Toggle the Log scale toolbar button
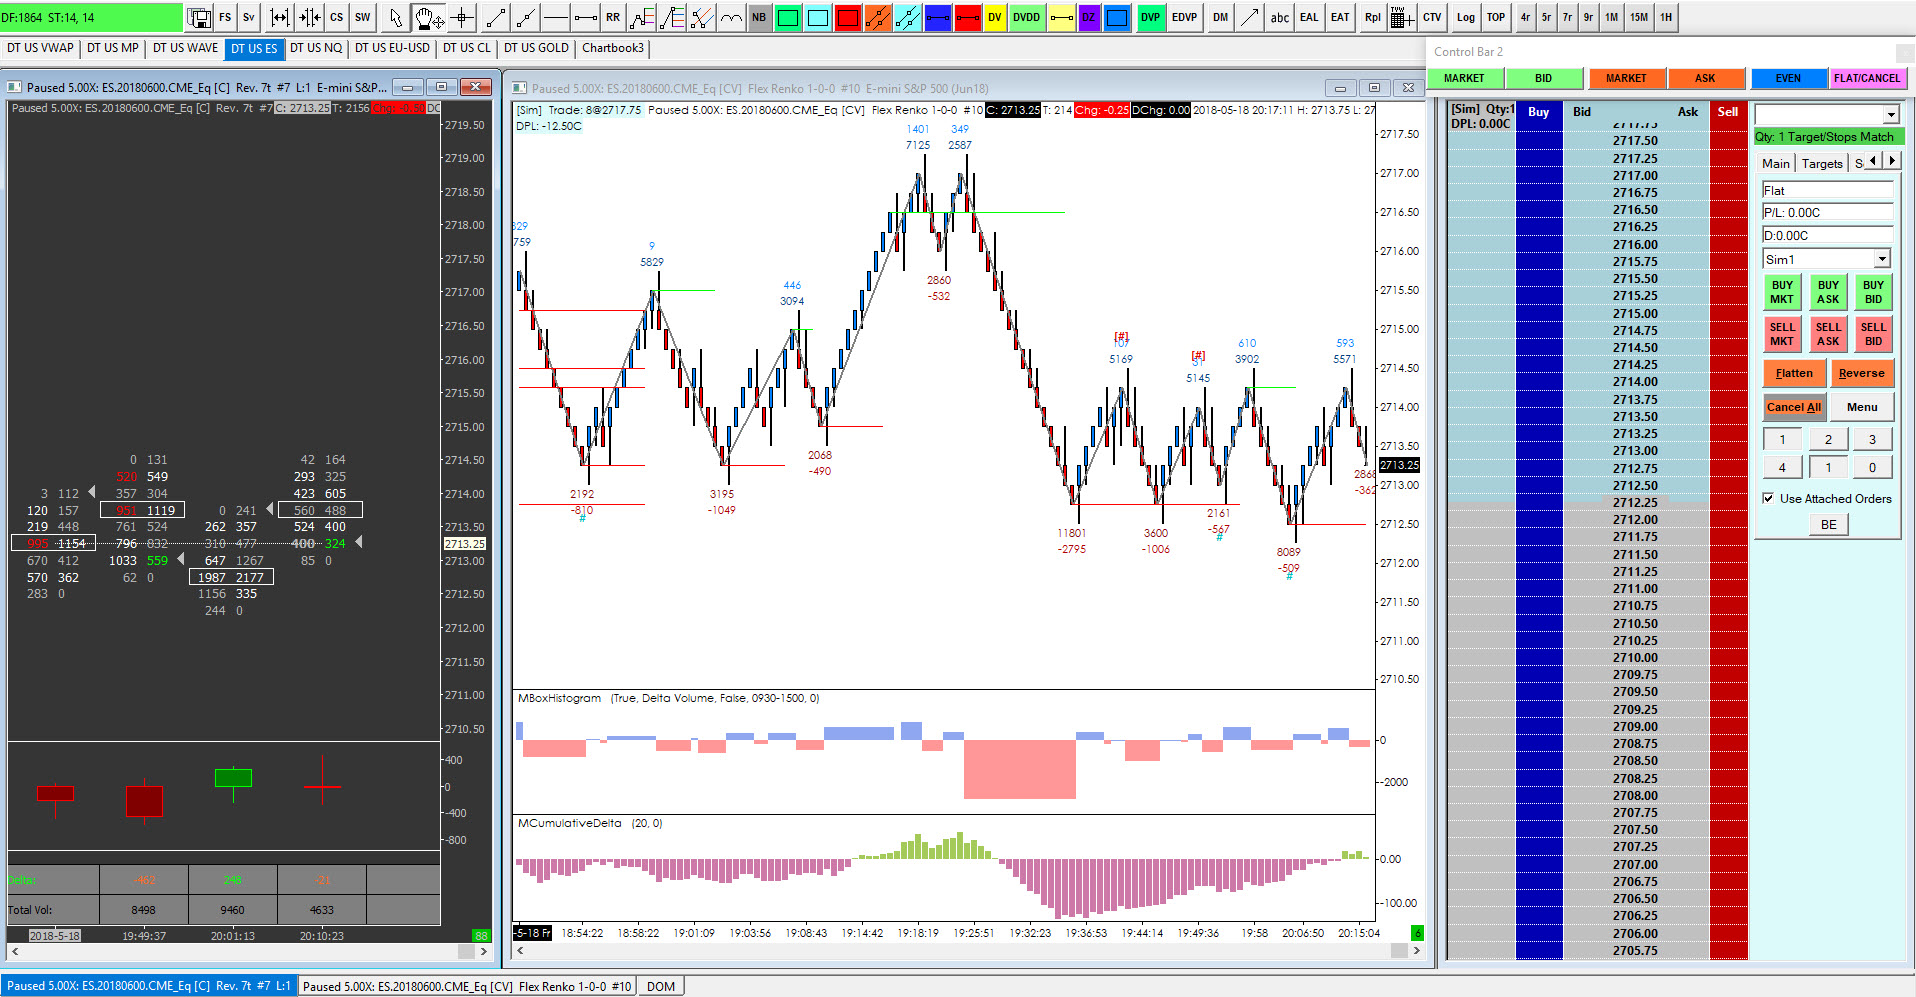Image resolution: width=1916 pixels, height=997 pixels. (1466, 17)
